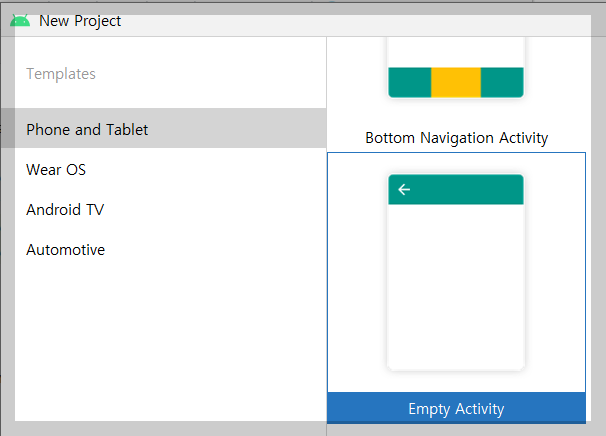Click the left teal tab in navigation preview
Image resolution: width=606 pixels, height=436 pixels.
(x=410, y=82)
